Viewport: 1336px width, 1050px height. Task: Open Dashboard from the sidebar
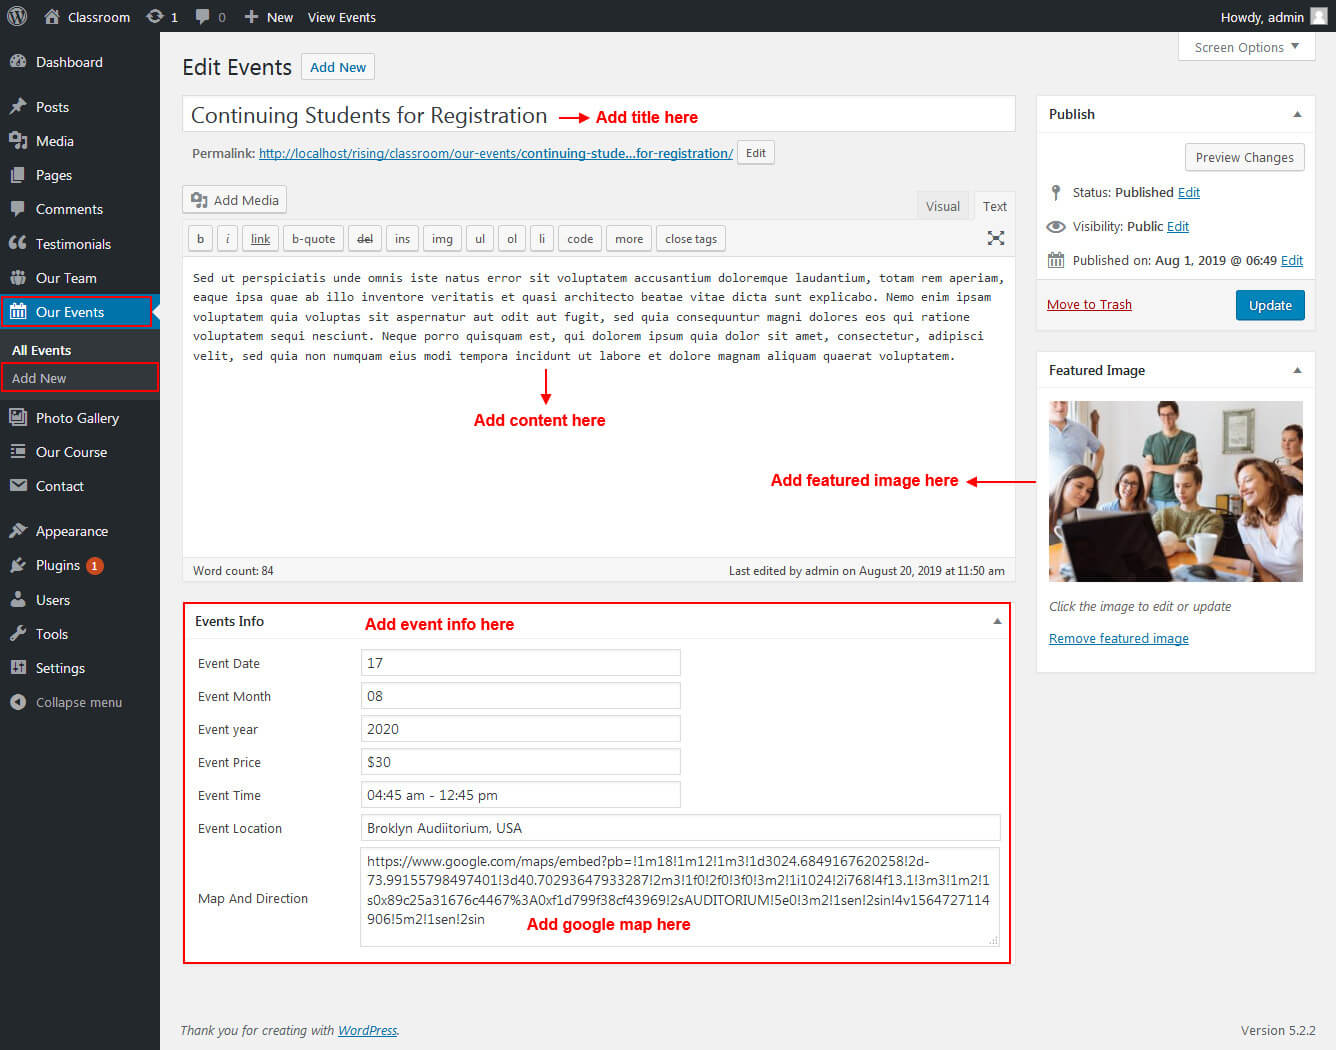[69, 62]
